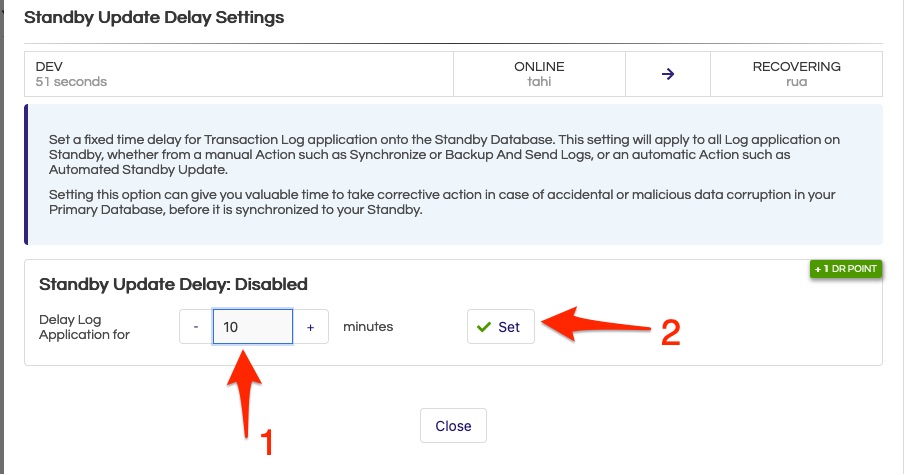Select the DEV configuration name cell
Screen dimensions: 909x475
(x=239, y=74)
